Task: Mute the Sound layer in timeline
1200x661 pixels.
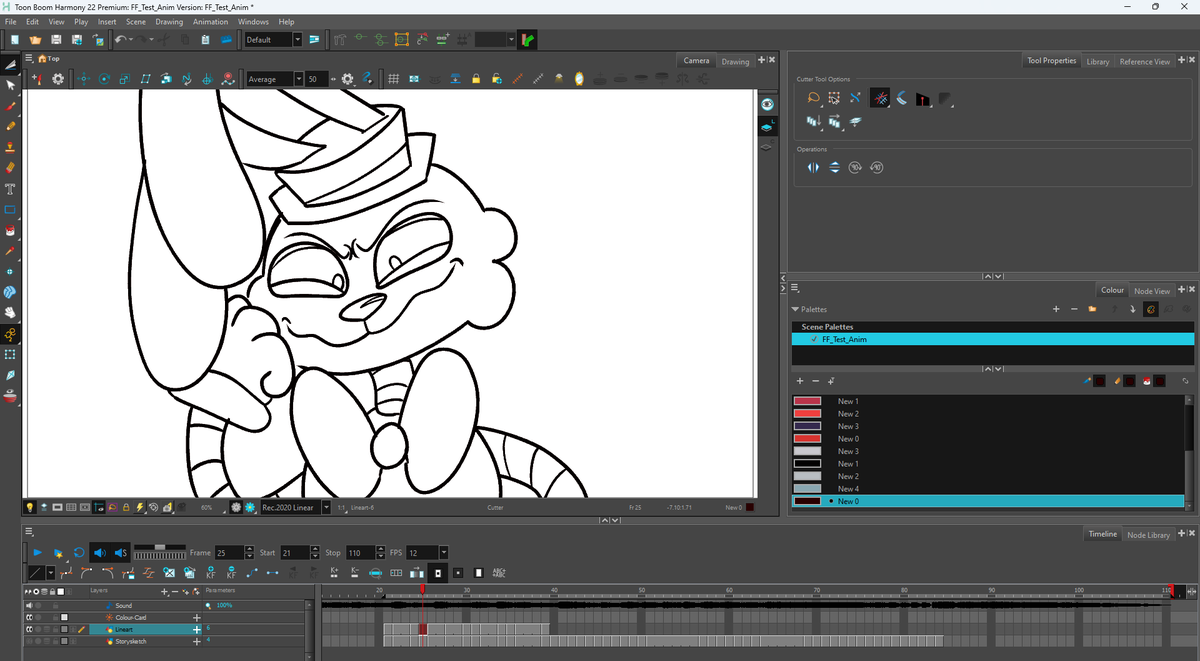Action: (28, 606)
